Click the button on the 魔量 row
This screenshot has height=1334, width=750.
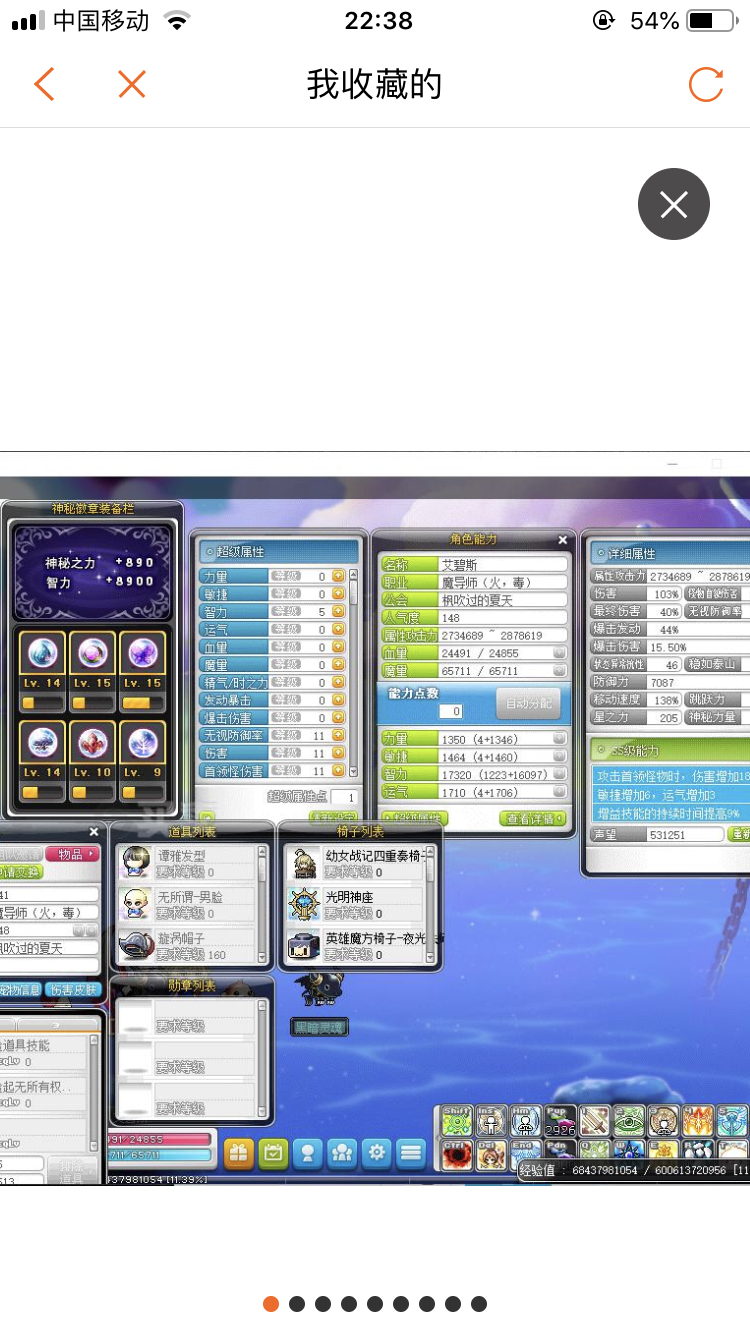[x=560, y=671]
